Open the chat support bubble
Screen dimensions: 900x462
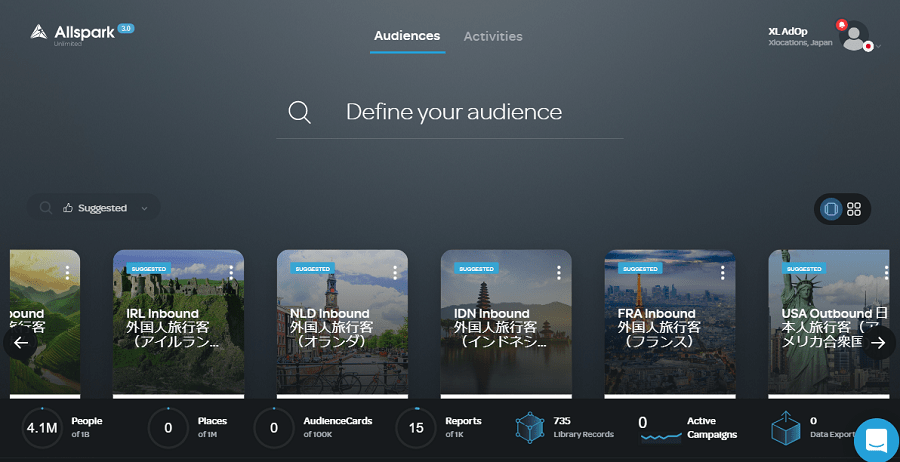(x=876, y=440)
